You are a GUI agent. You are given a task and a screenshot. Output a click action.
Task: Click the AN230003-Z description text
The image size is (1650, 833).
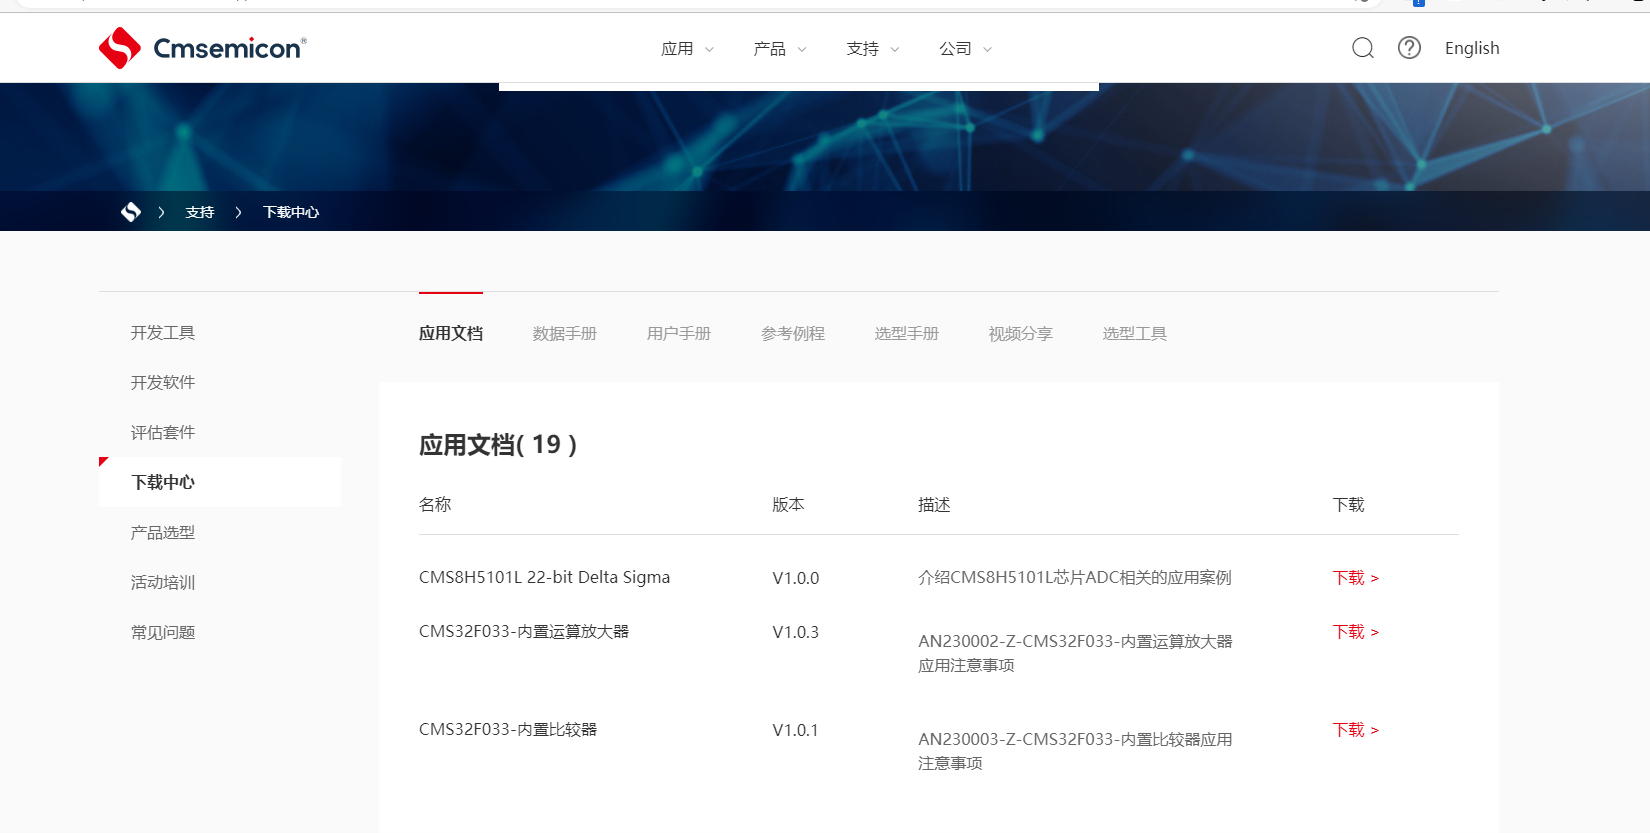(1075, 751)
